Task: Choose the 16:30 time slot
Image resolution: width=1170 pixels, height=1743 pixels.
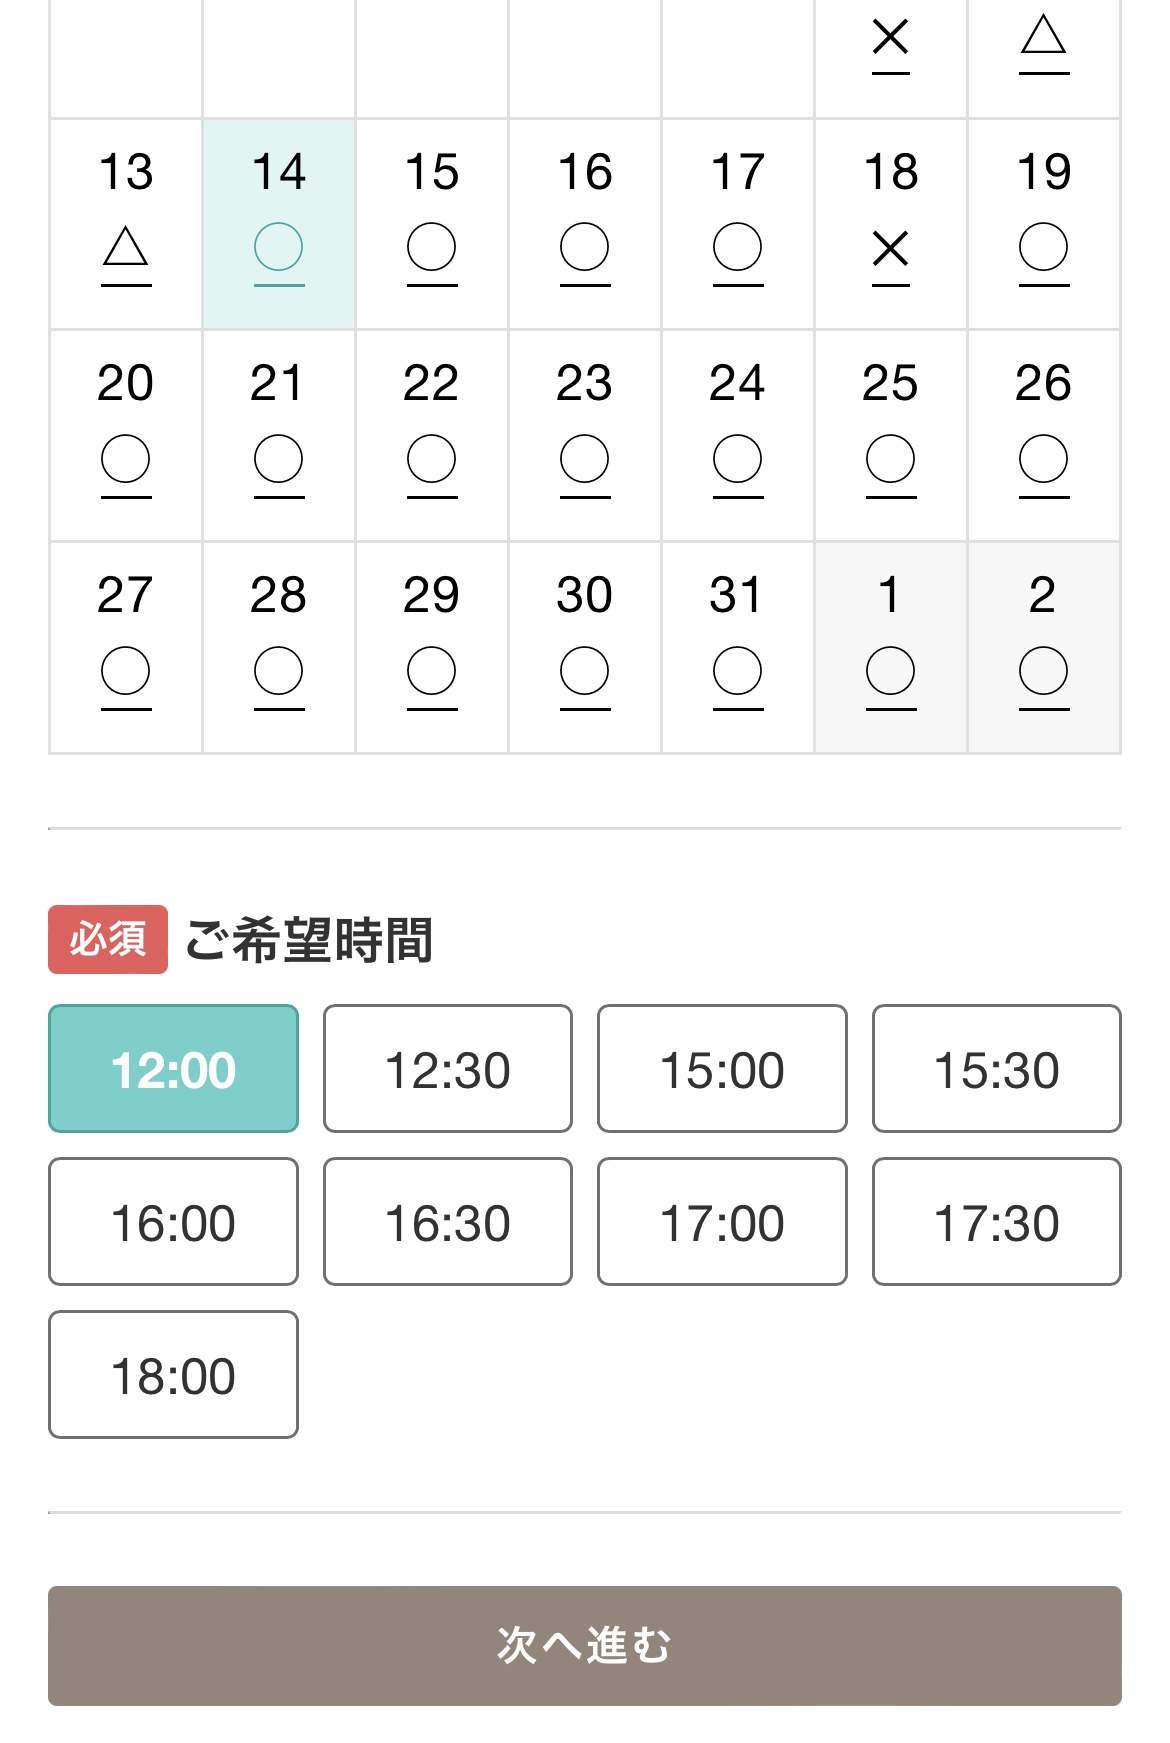Action: 448,1222
